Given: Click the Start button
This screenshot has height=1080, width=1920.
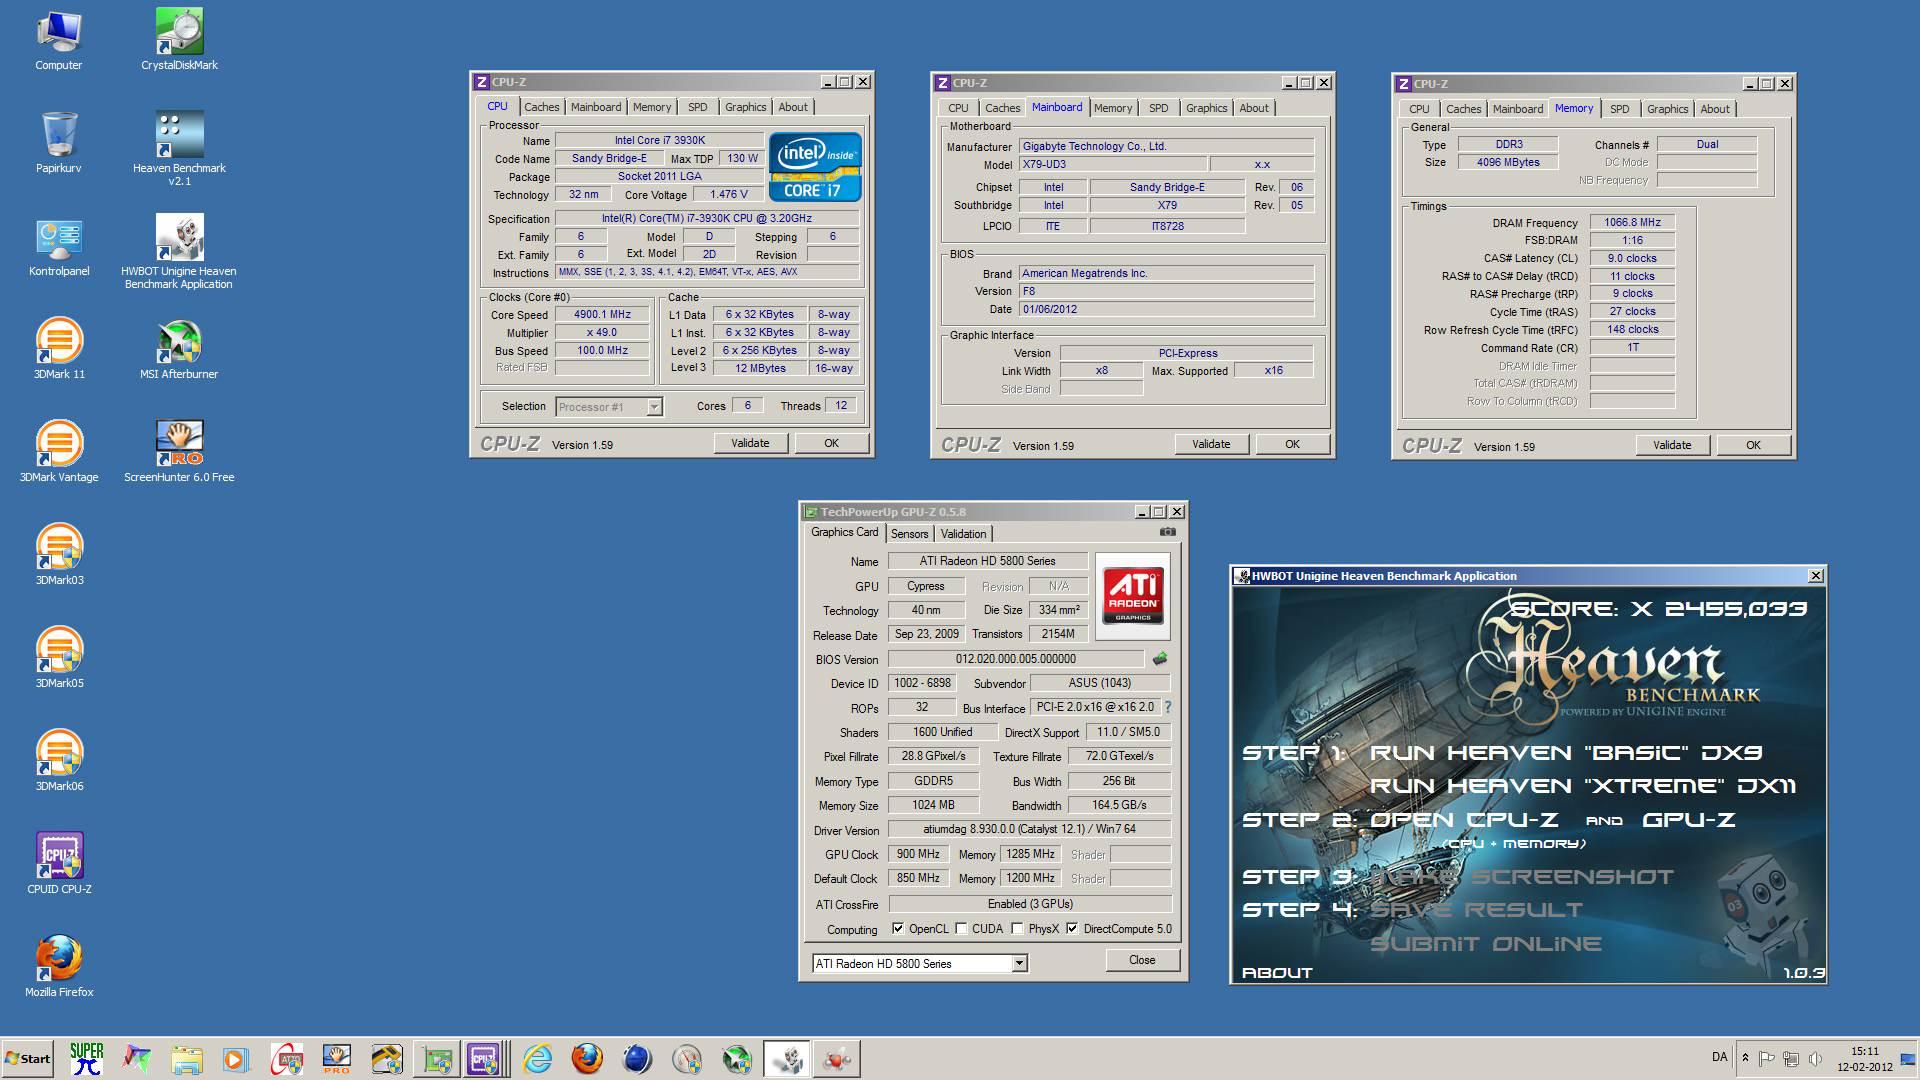Looking at the screenshot, I should pyautogui.click(x=27, y=1058).
